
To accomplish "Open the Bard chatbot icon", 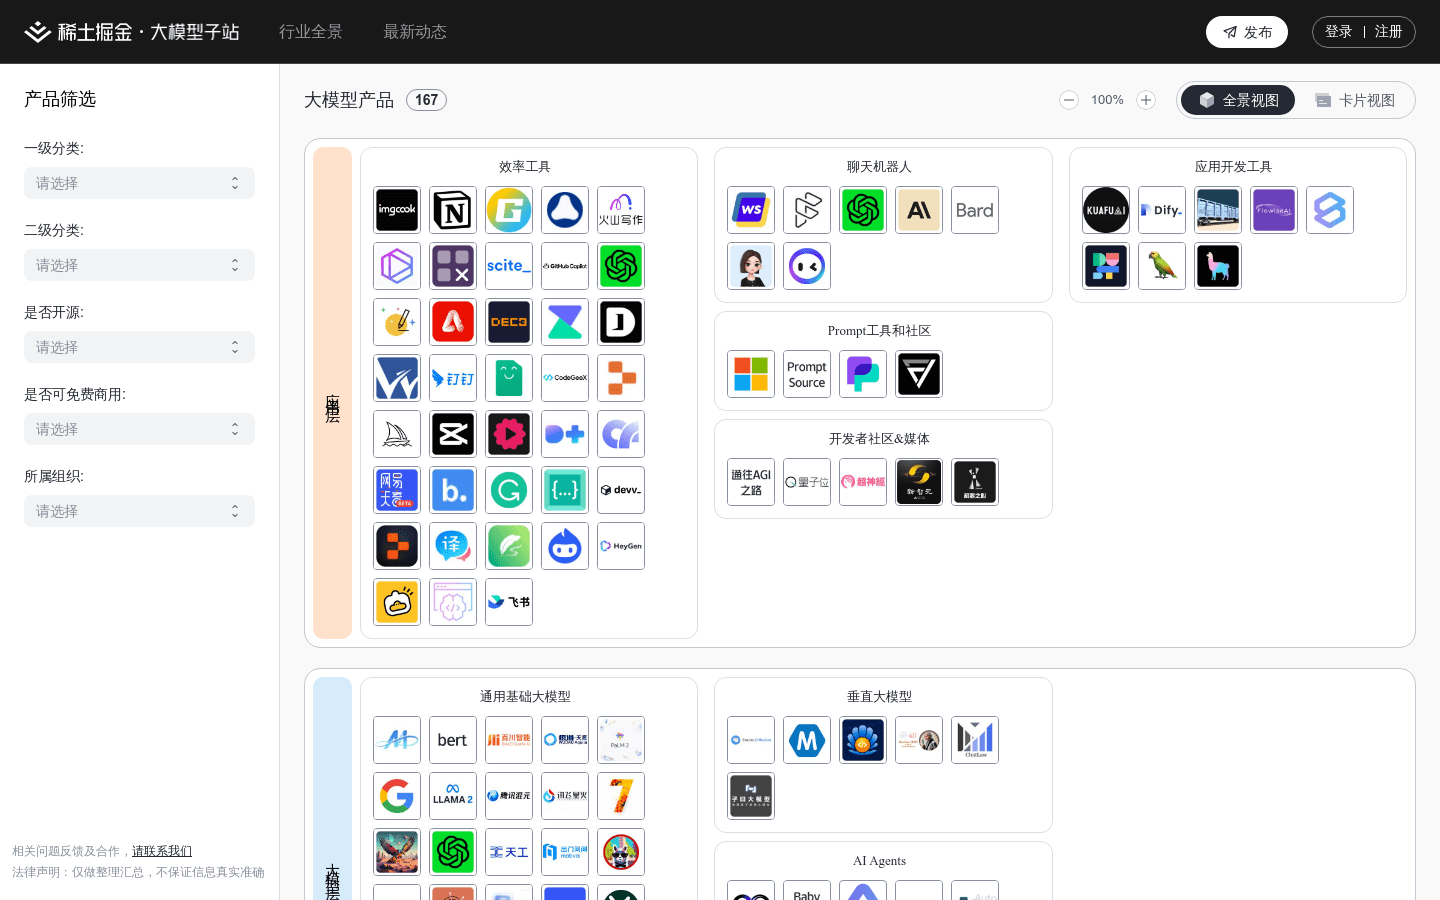I will (x=975, y=210).
